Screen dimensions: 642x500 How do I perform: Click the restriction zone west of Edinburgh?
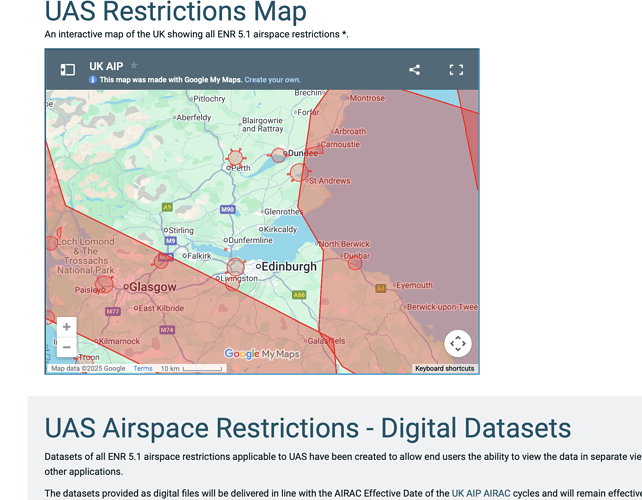236,267
